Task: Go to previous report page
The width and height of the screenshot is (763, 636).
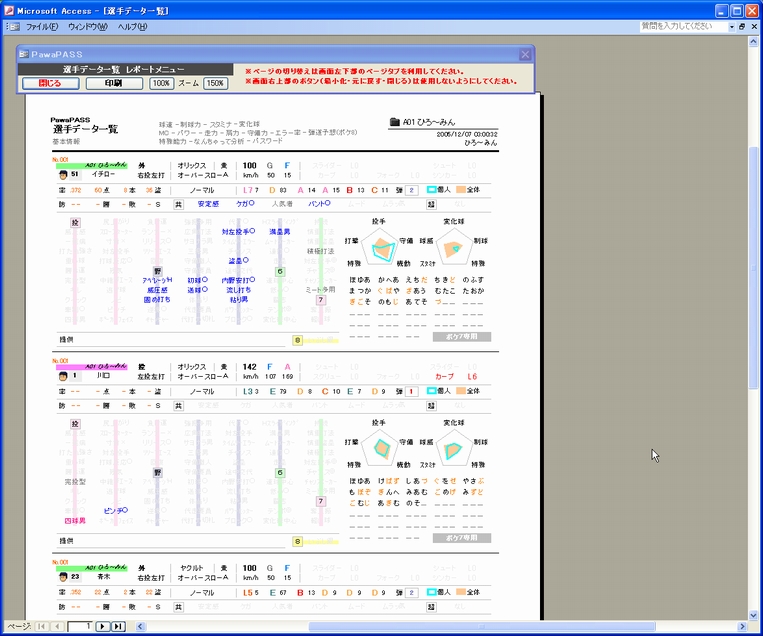Action: point(57,626)
